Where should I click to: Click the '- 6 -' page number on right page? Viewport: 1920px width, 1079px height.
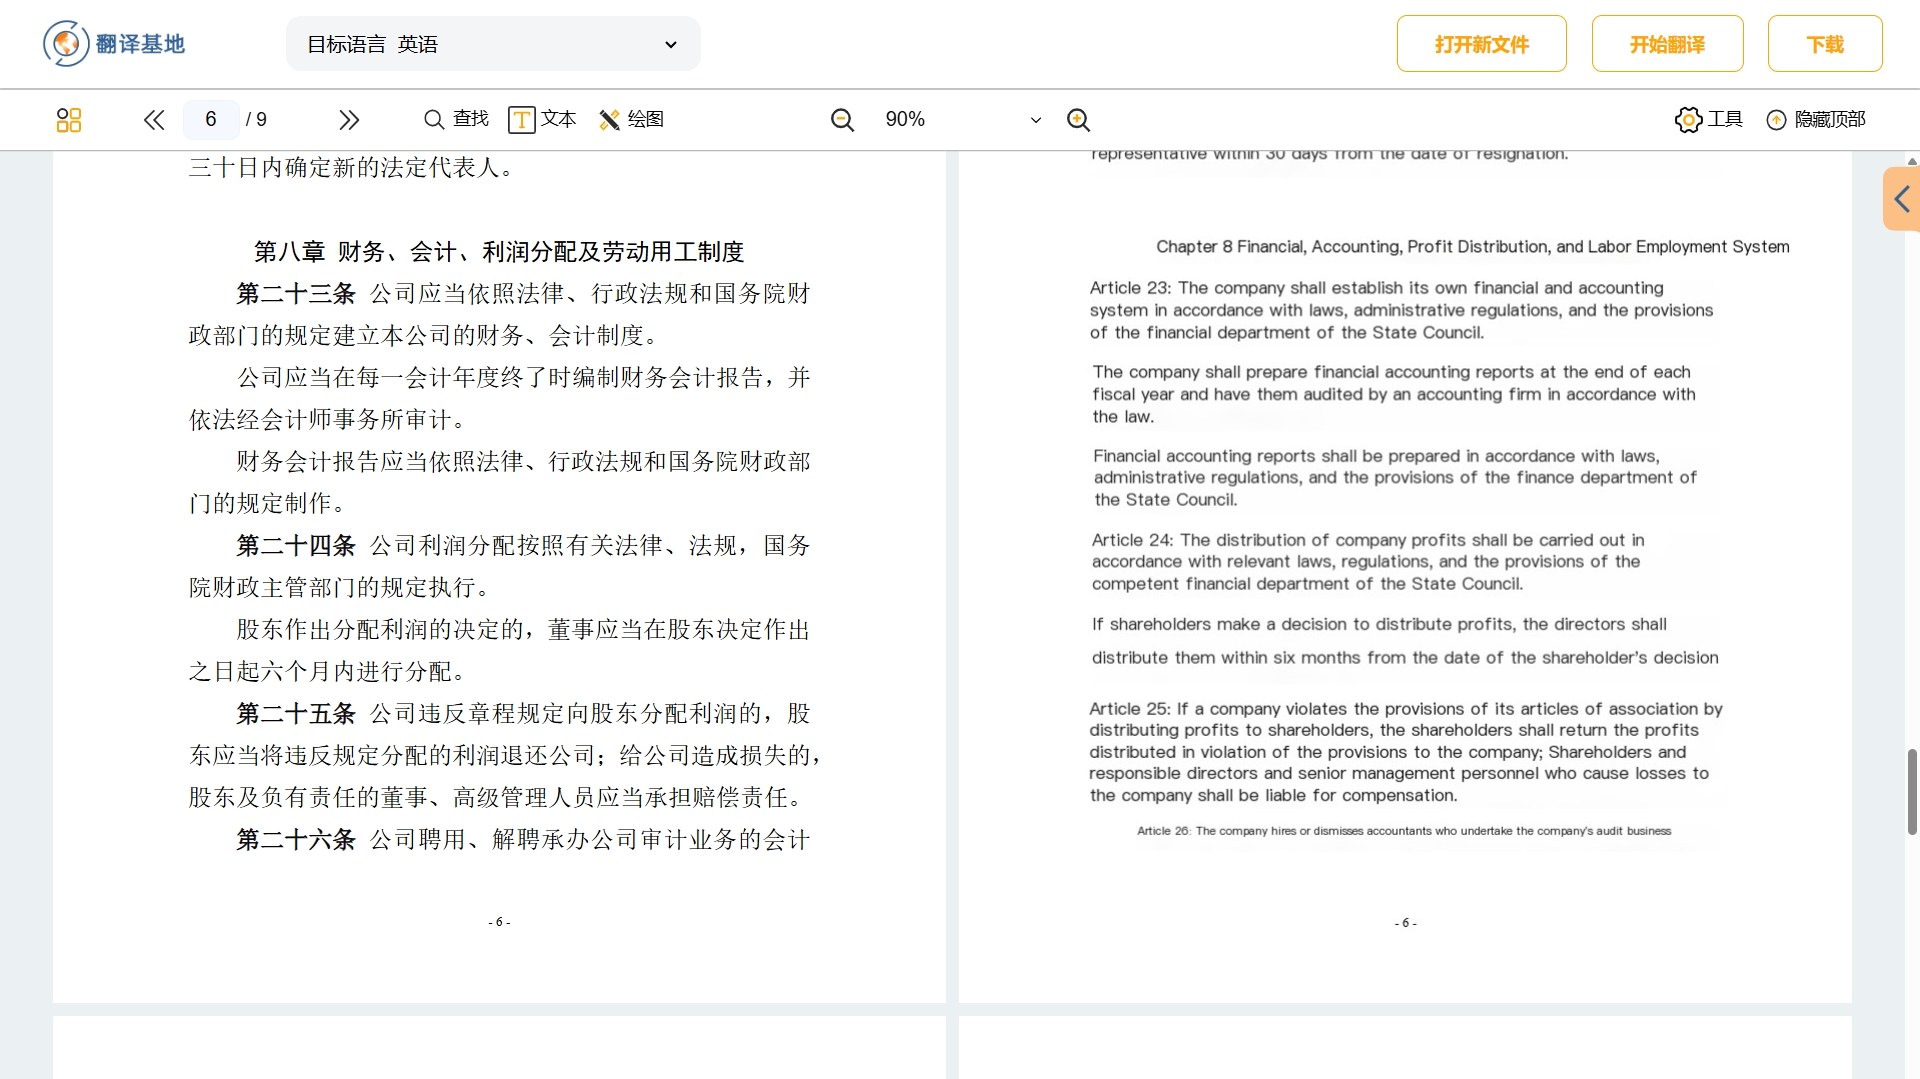coord(1406,923)
